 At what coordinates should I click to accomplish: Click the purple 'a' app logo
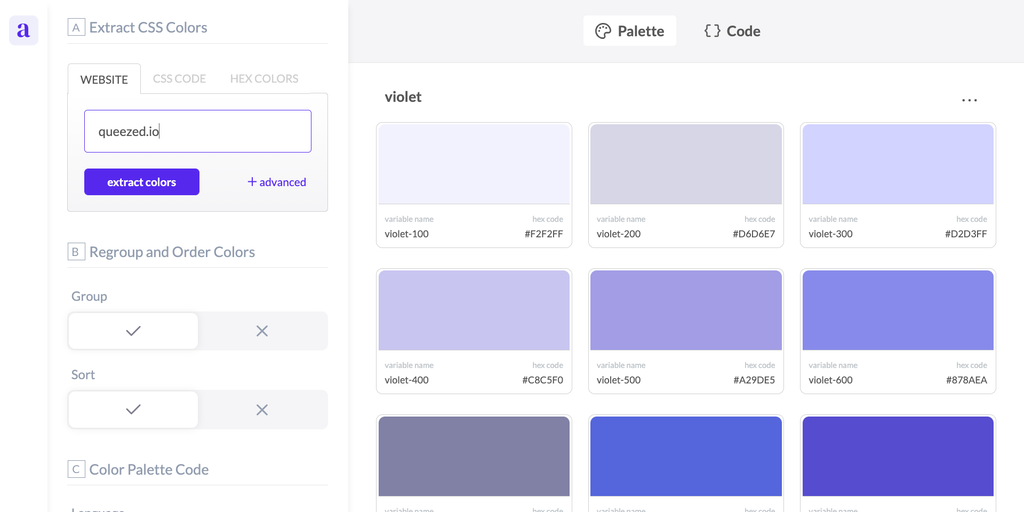(23, 31)
